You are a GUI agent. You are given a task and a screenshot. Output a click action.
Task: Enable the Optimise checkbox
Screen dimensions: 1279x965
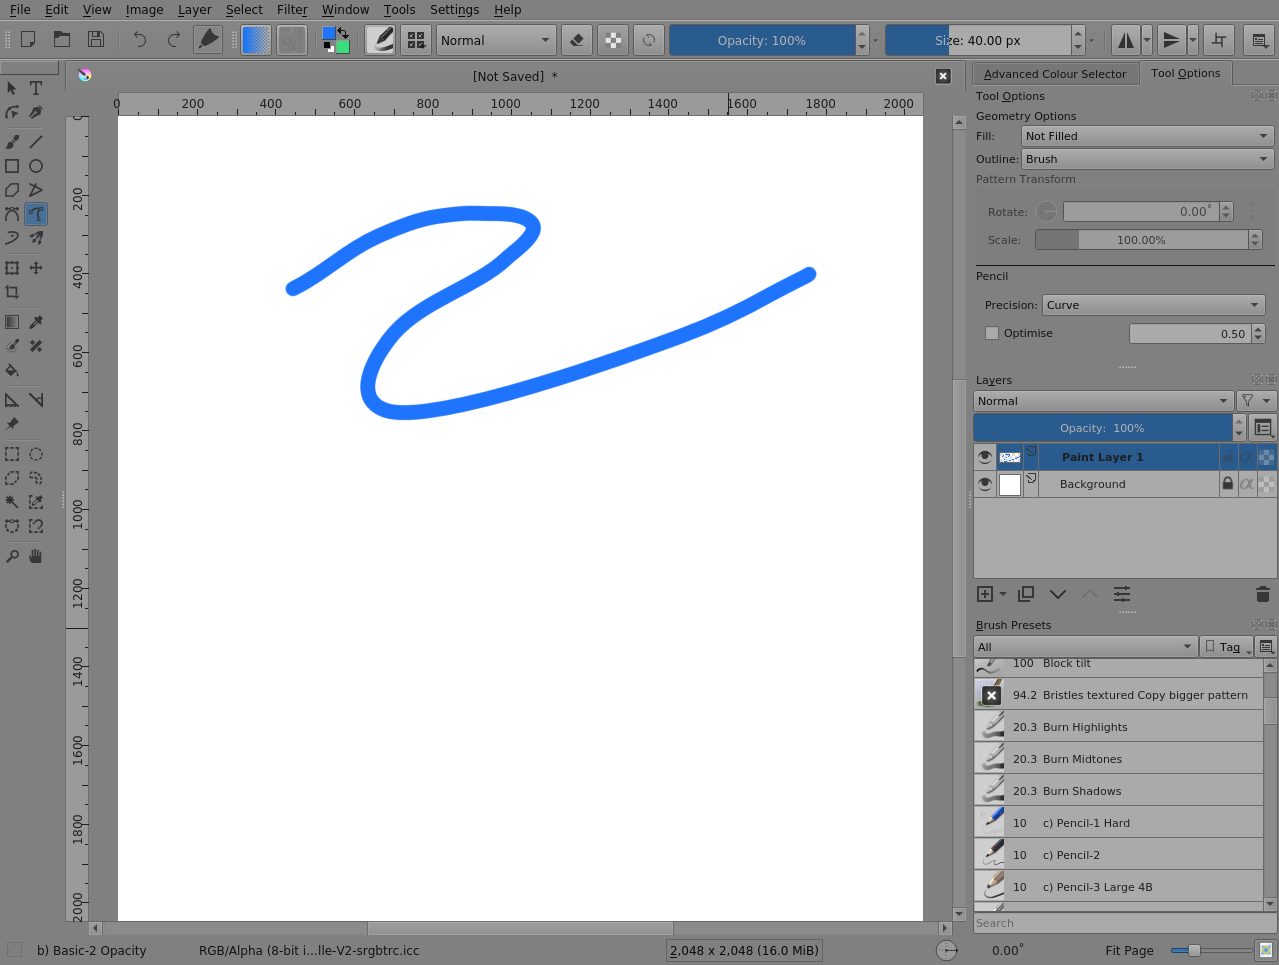(x=991, y=332)
